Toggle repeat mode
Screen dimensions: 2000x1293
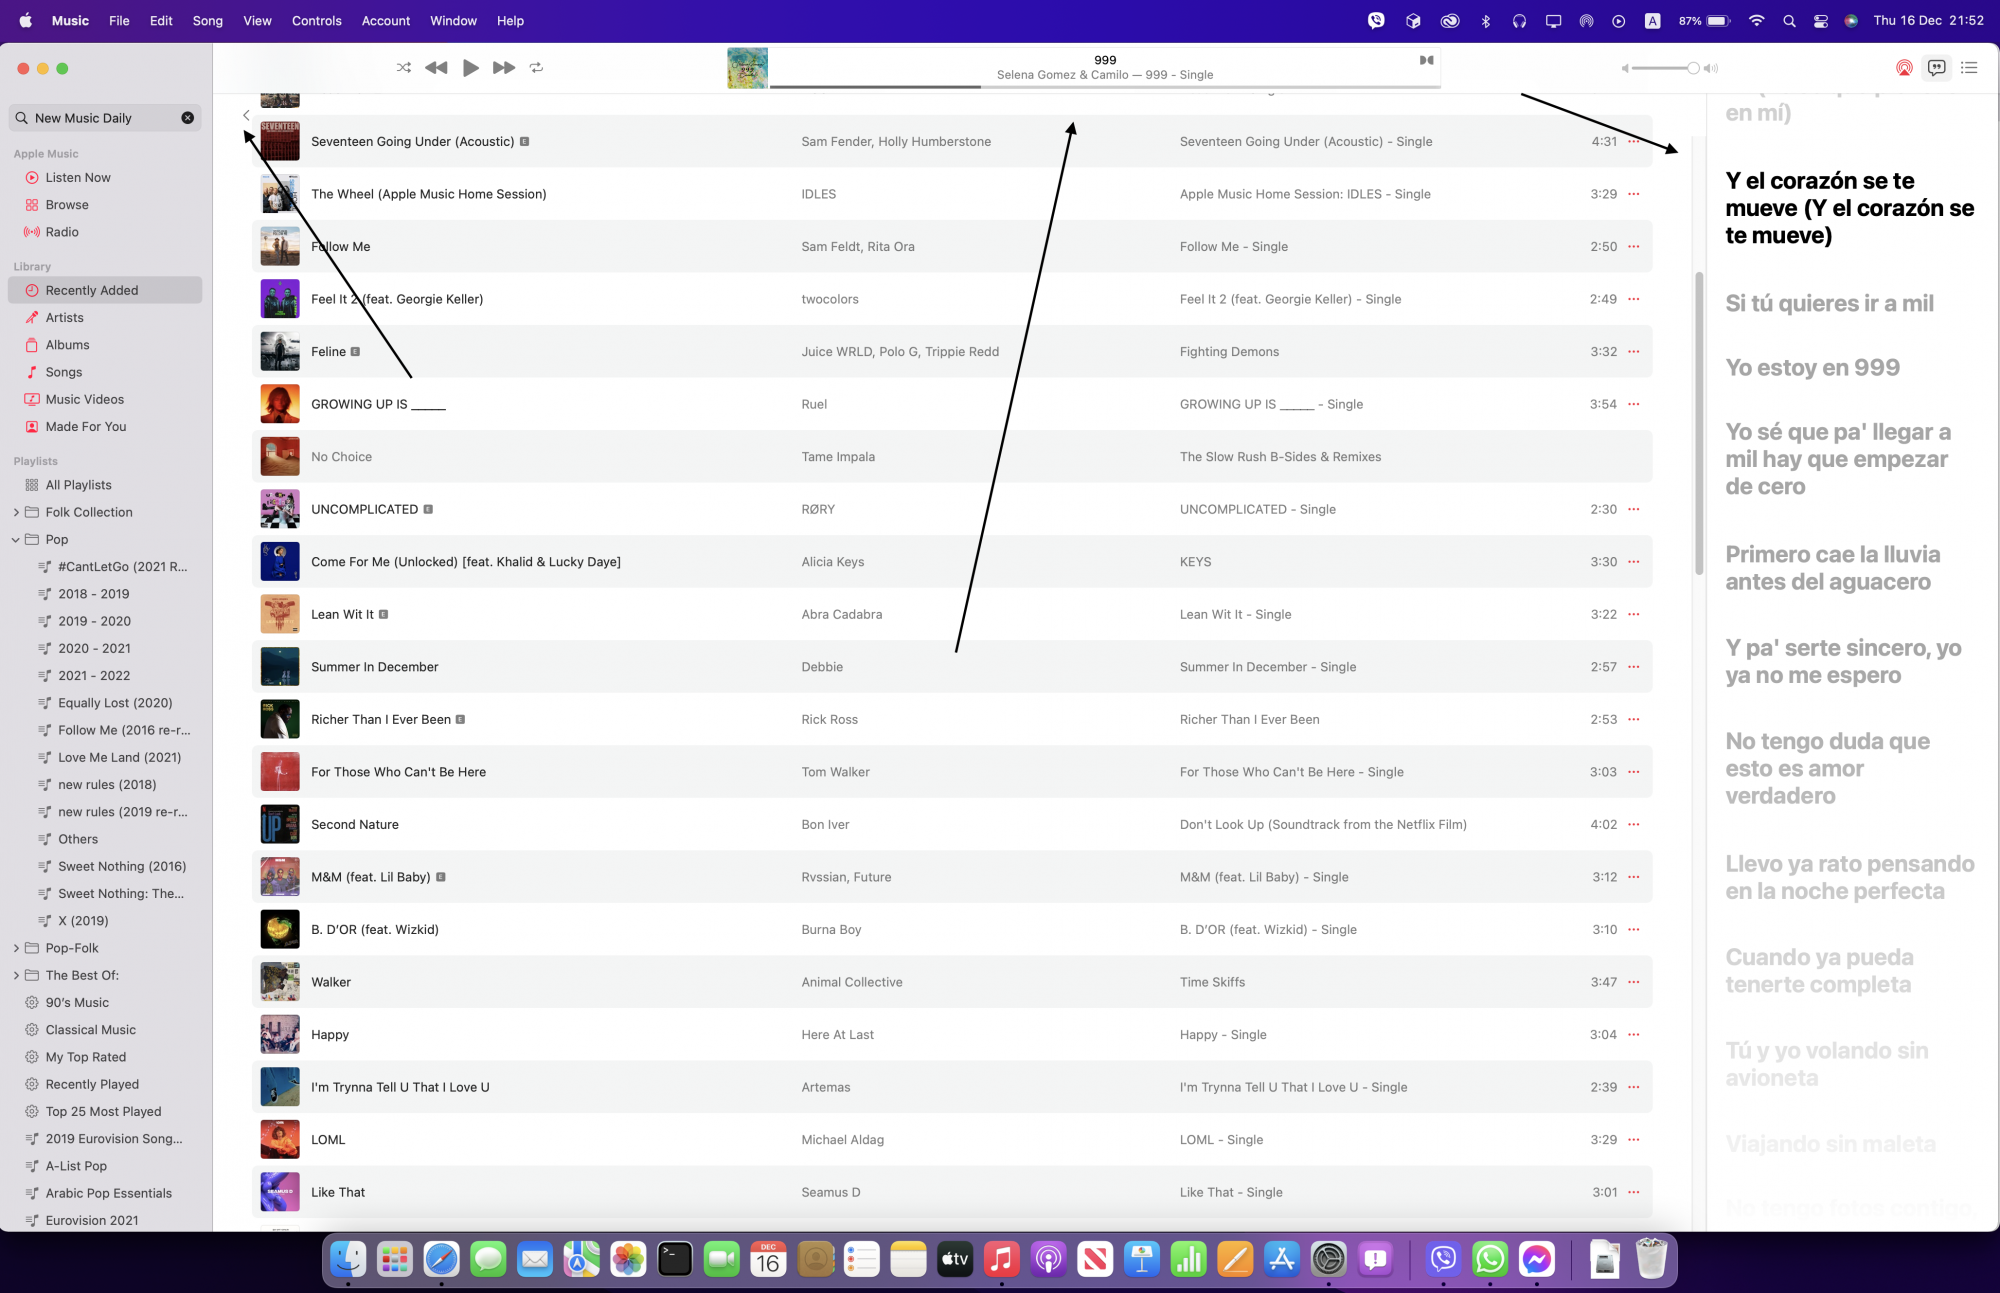(x=536, y=68)
